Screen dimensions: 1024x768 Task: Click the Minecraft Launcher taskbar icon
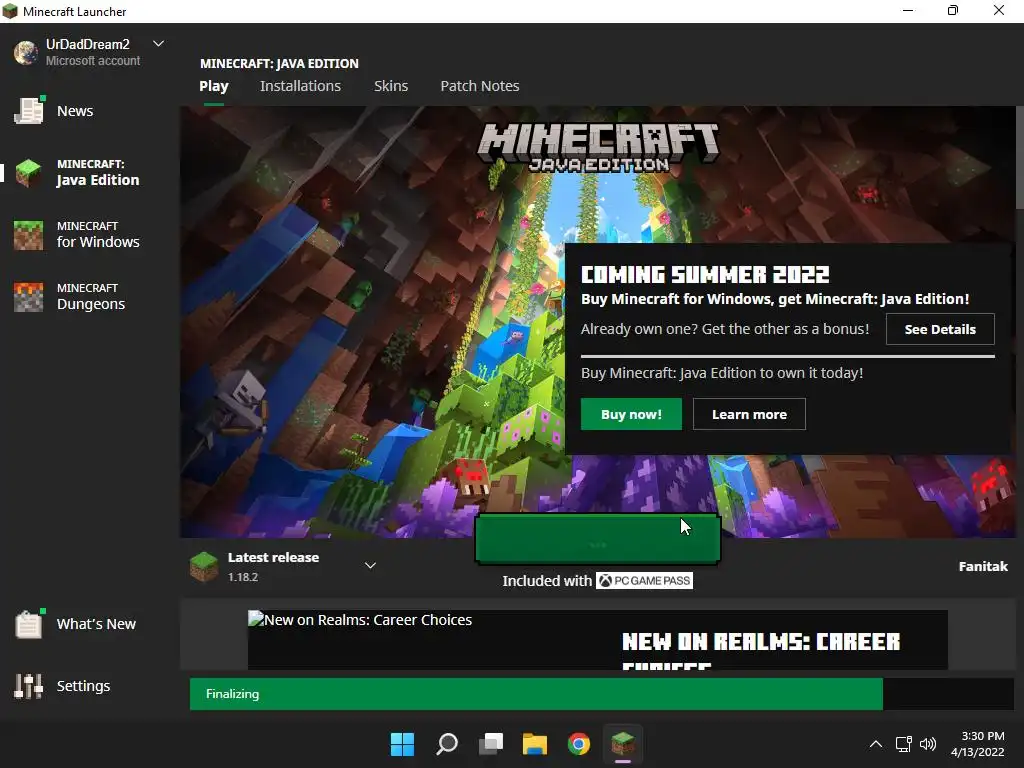pos(623,744)
